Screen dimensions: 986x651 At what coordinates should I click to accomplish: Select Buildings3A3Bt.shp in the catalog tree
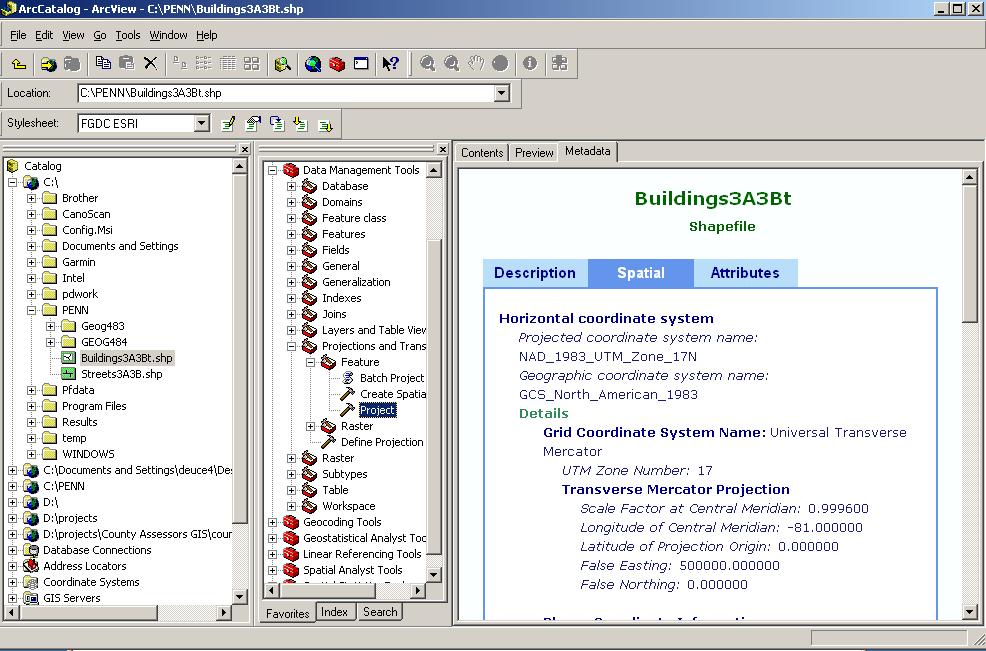pyautogui.click(x=126, y=358)
